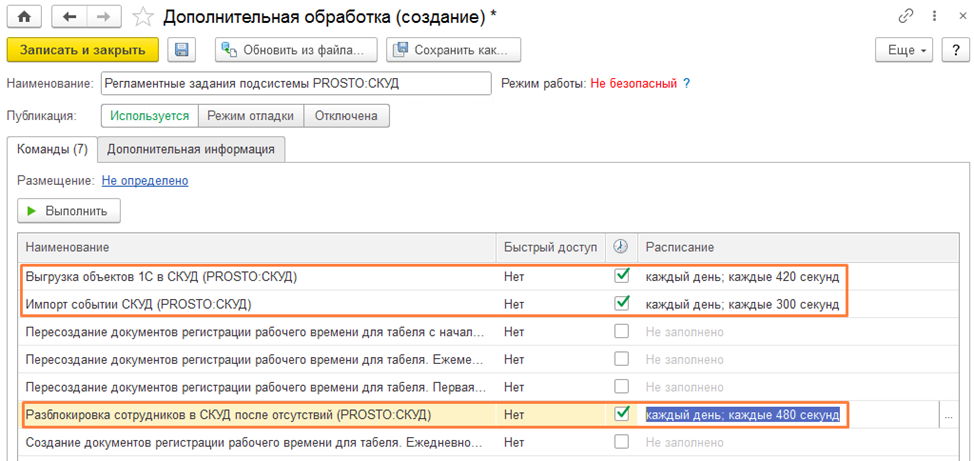
Task: Expand the Еще dropdown menu
Action: [903, 50]
